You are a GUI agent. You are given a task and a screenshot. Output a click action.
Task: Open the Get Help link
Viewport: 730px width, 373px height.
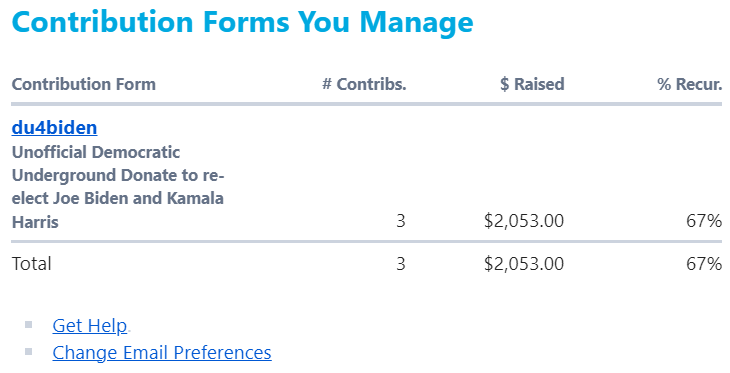tap(89, 326)
